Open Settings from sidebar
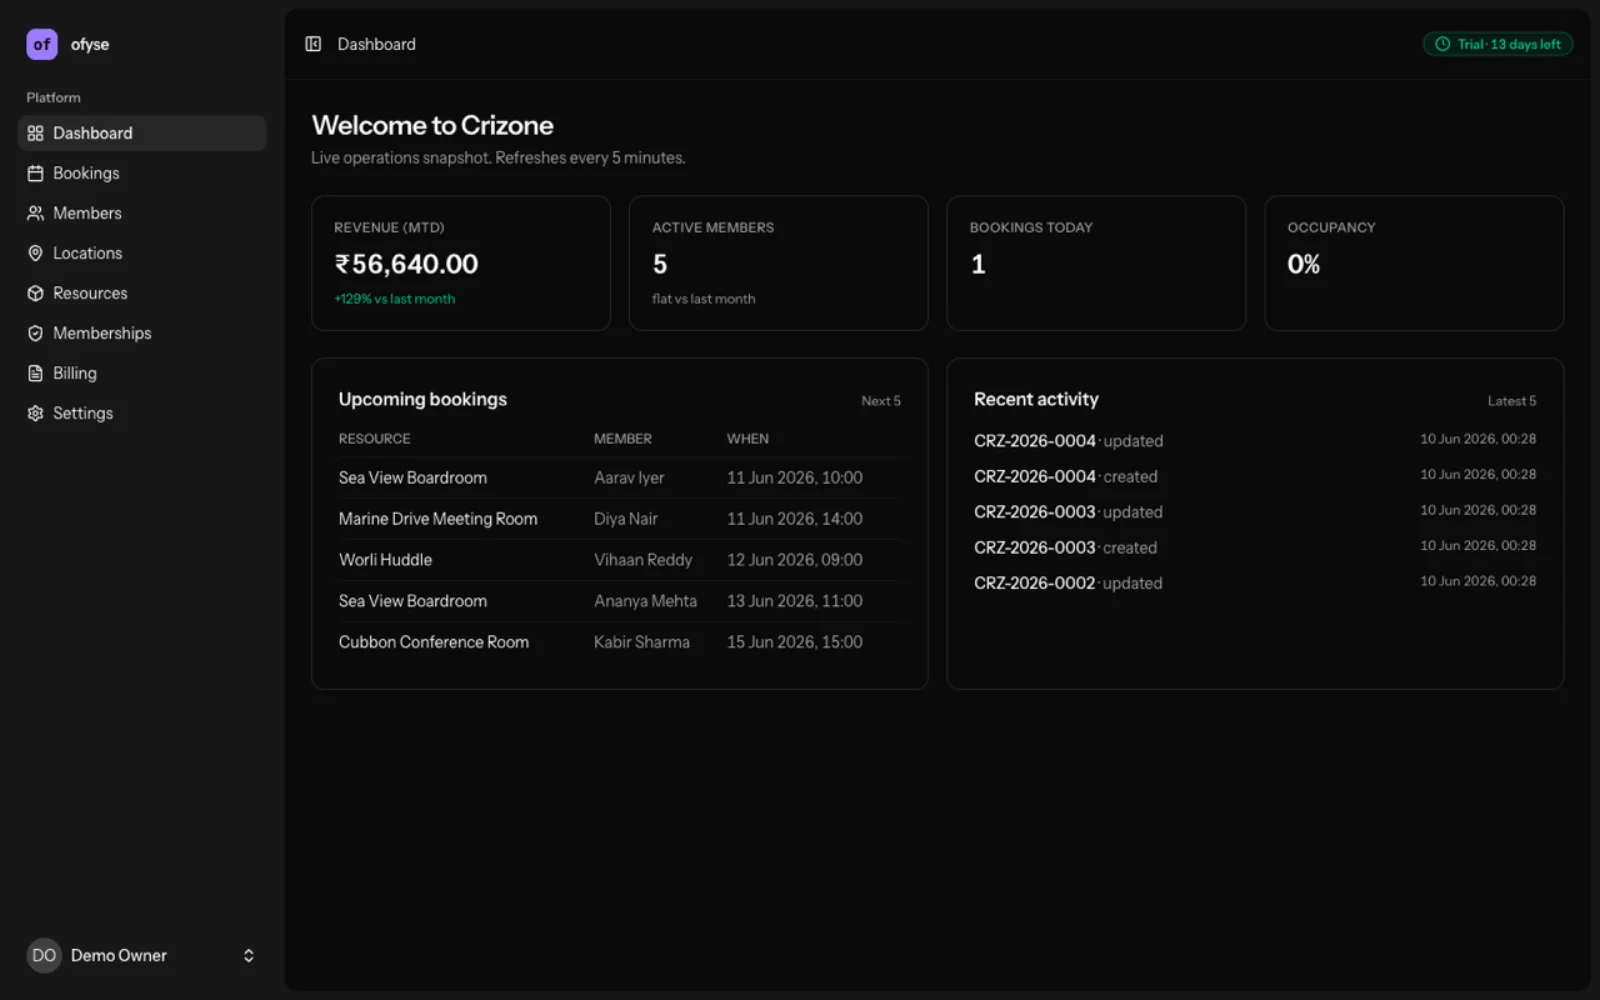Viewport: 1600px width, 1000px height. pos(142,413)
